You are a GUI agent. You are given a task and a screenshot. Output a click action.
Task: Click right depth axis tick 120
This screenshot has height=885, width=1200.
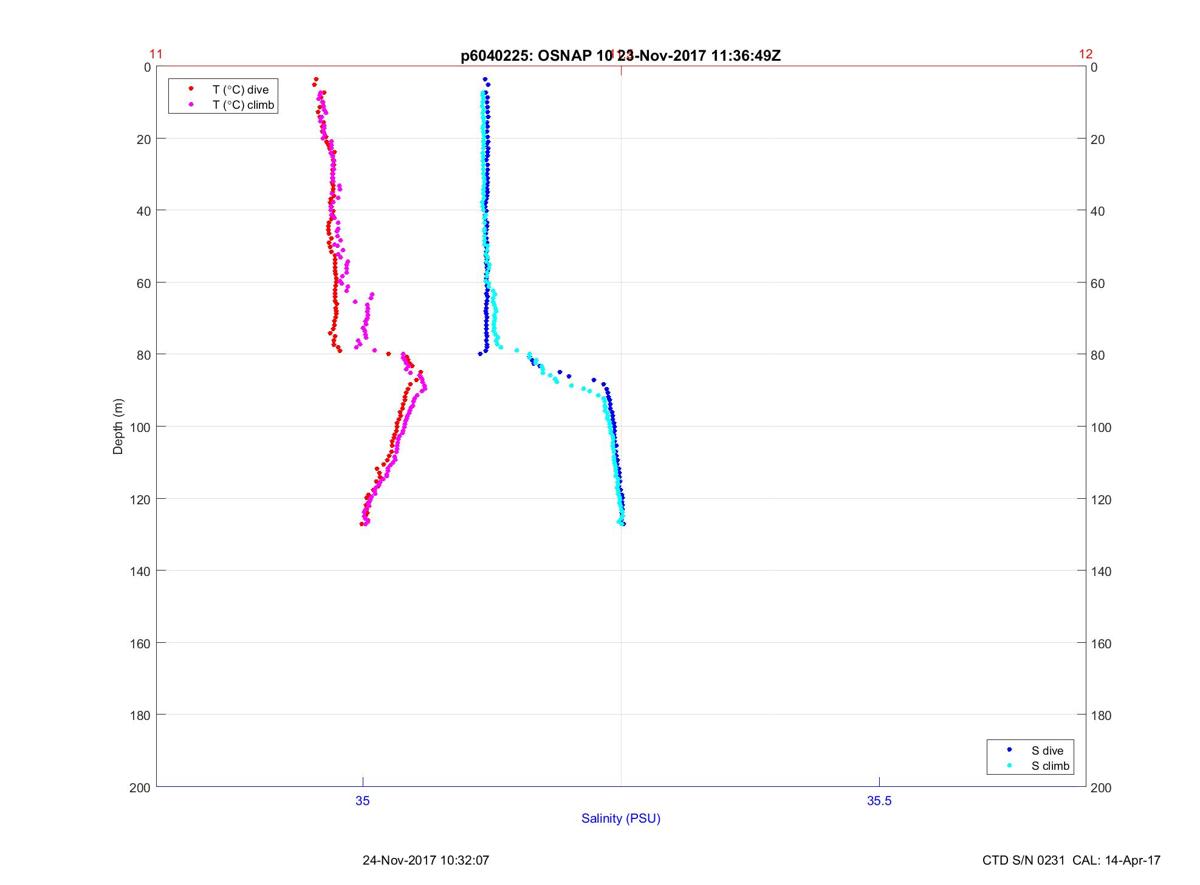(1101, 499)
